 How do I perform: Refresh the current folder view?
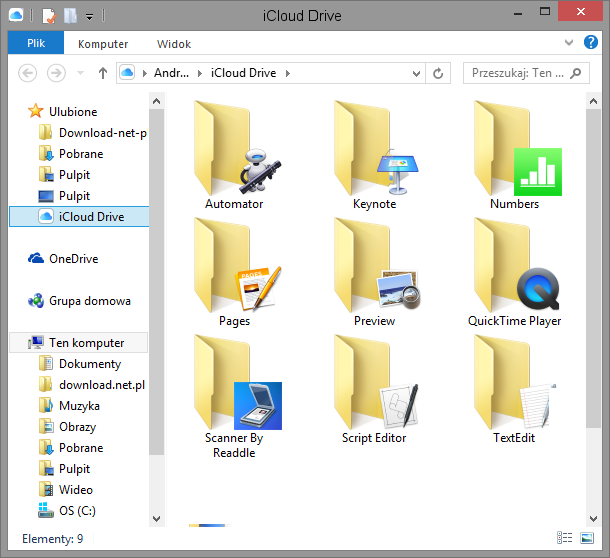(x=438, y=73)
